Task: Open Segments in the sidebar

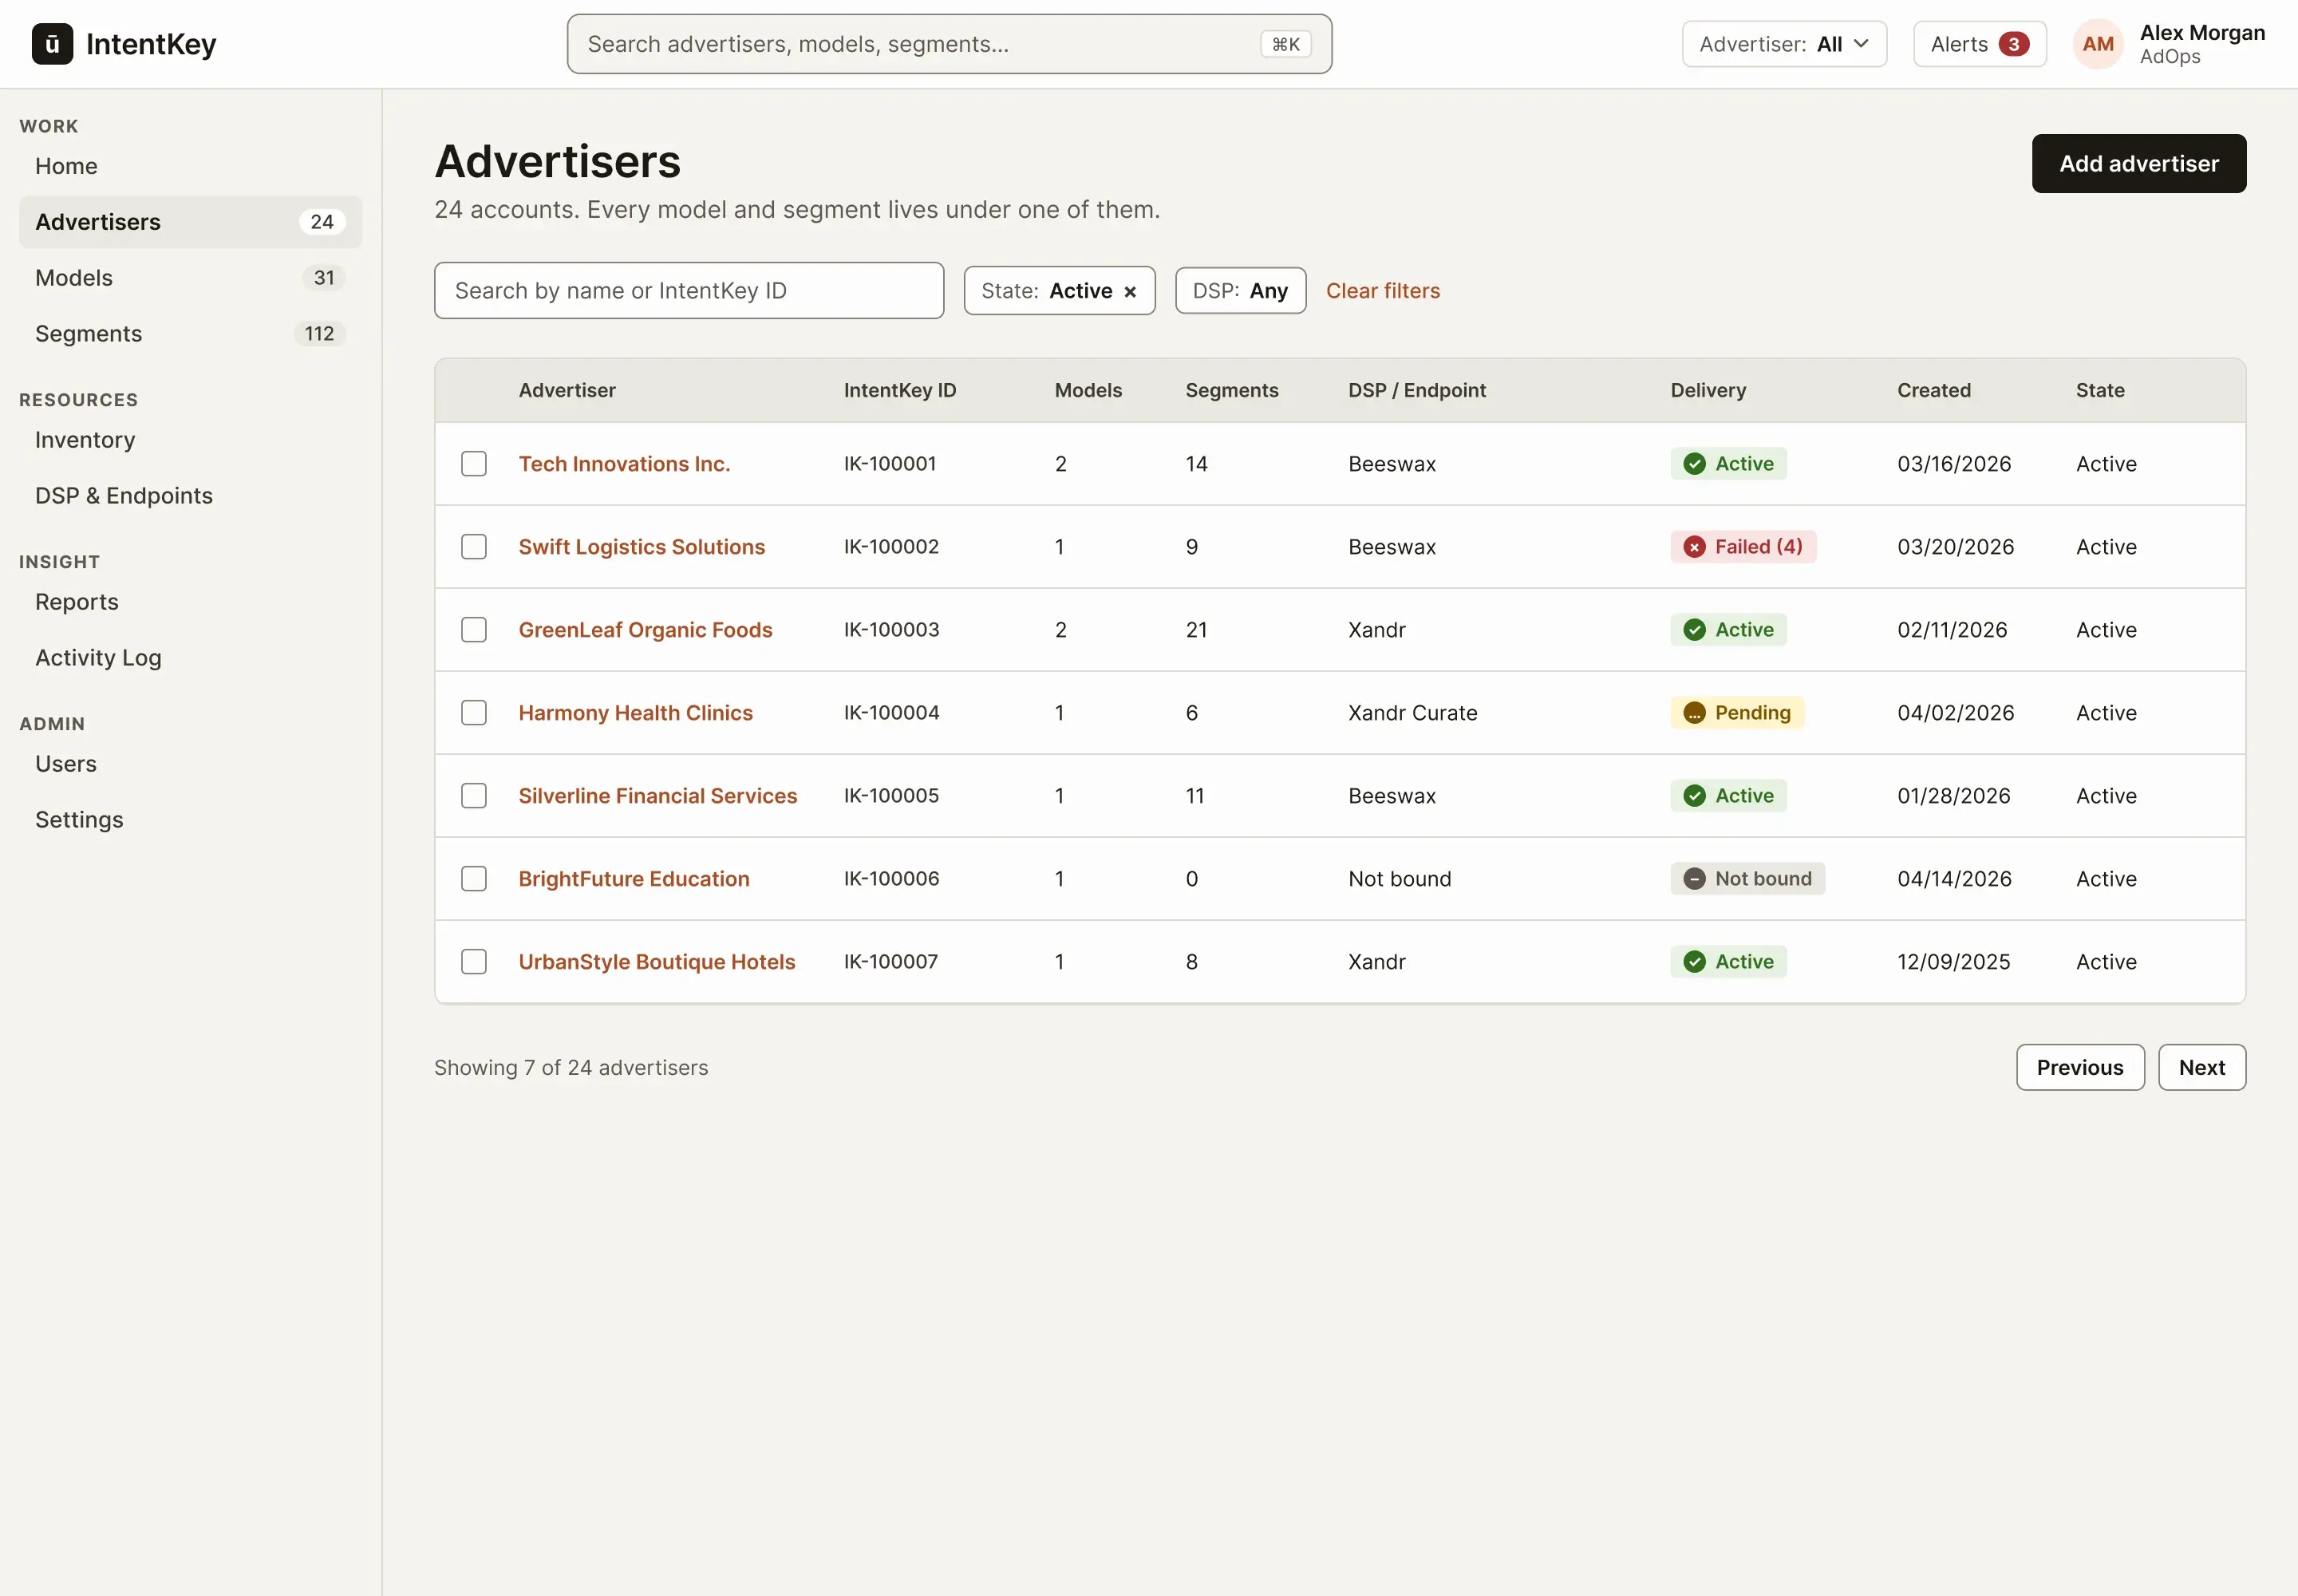Action: click(x=190, y=334)
